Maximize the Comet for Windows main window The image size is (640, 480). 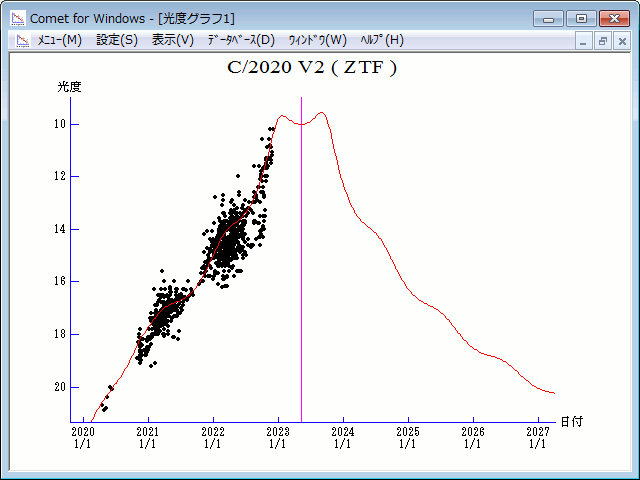coord(580,18)
